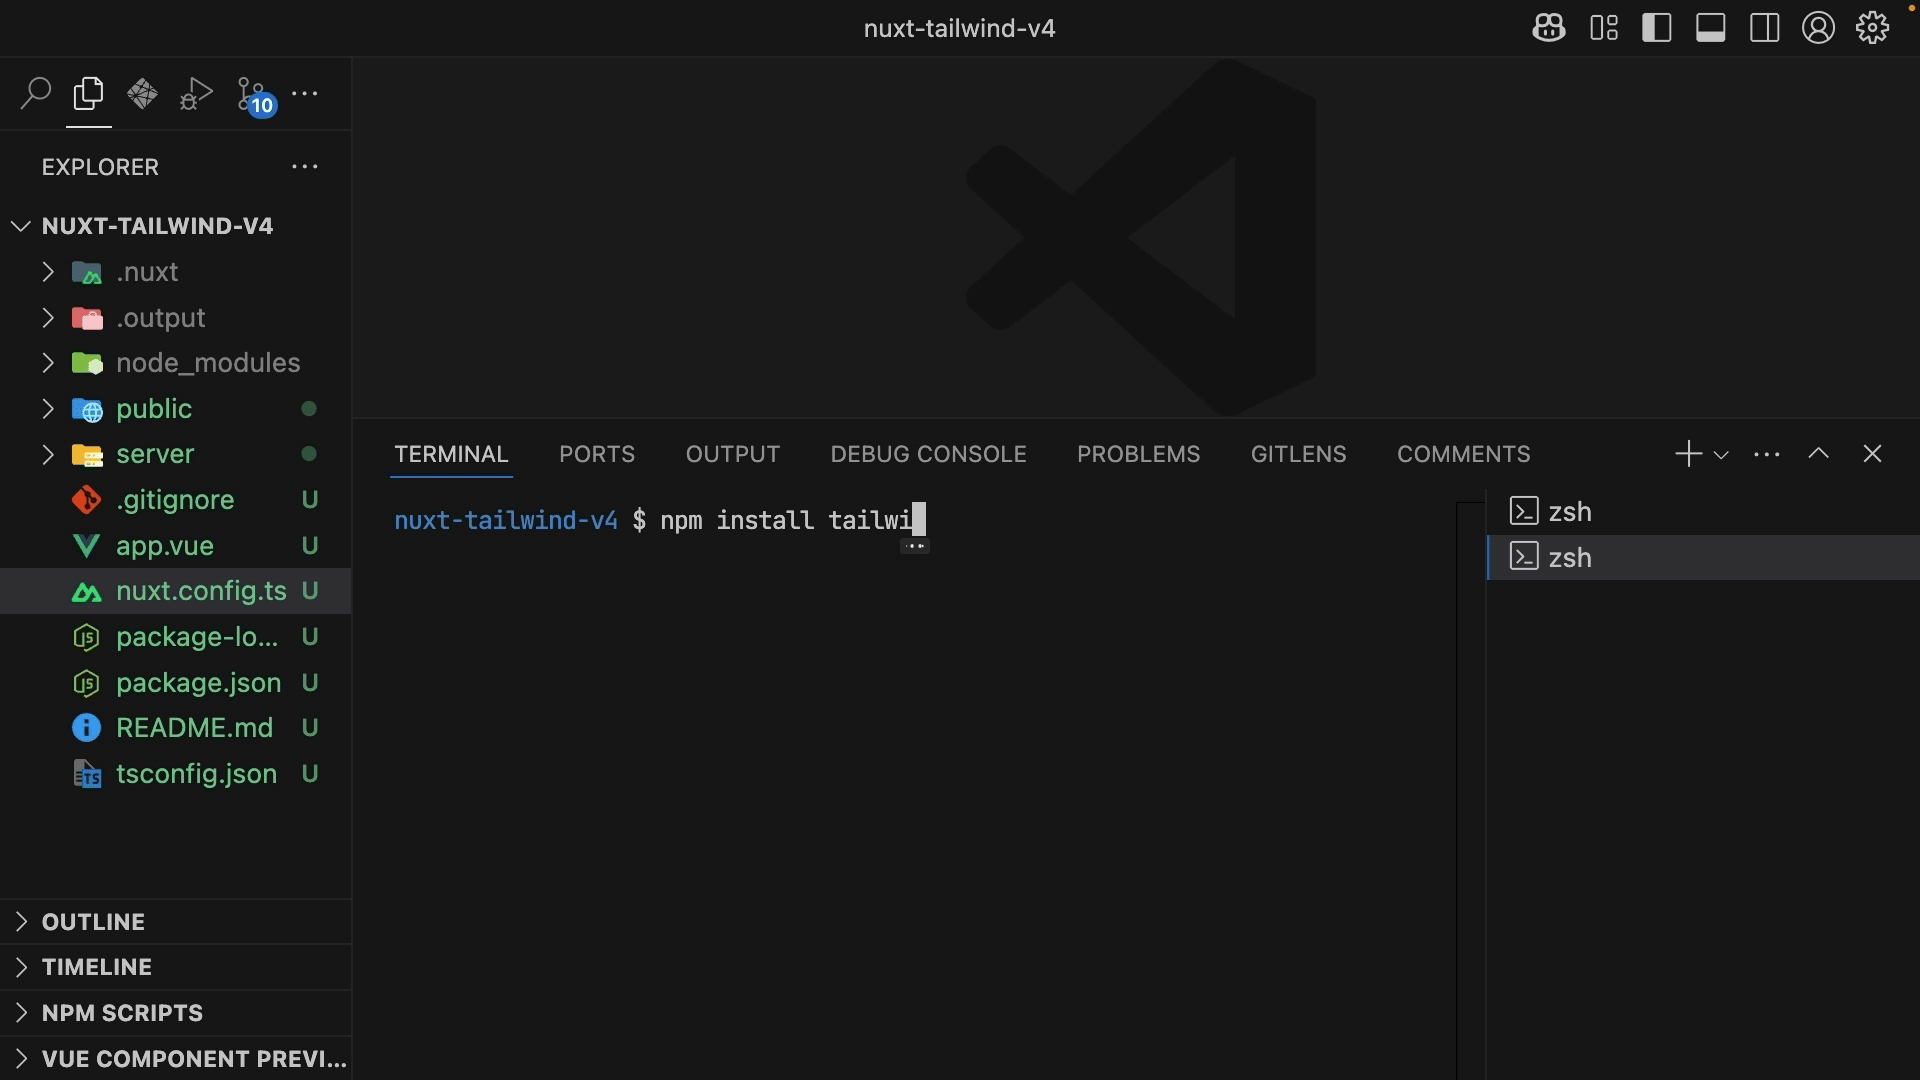This screenshot has width=1920, height=1080.
Task: Expand the NPM SCRIPTS section
Action: (175, 1013)
